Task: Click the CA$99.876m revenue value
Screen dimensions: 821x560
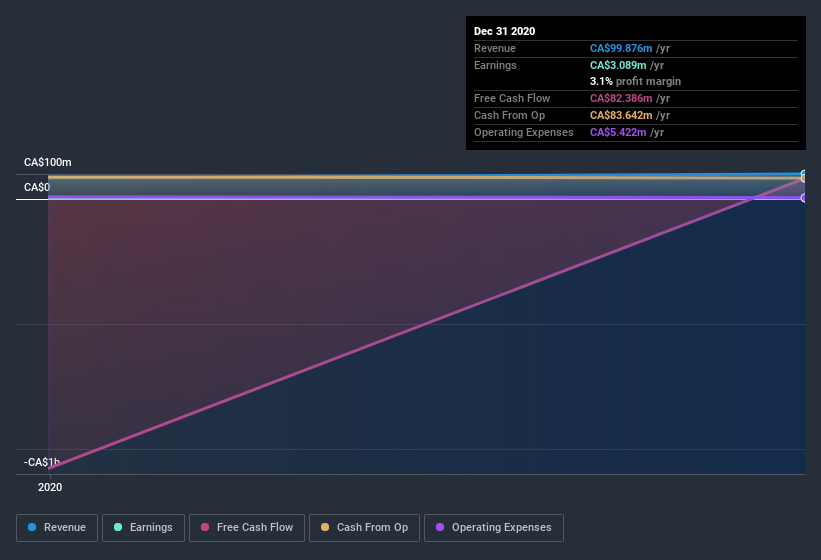Action: click(621, 48)
